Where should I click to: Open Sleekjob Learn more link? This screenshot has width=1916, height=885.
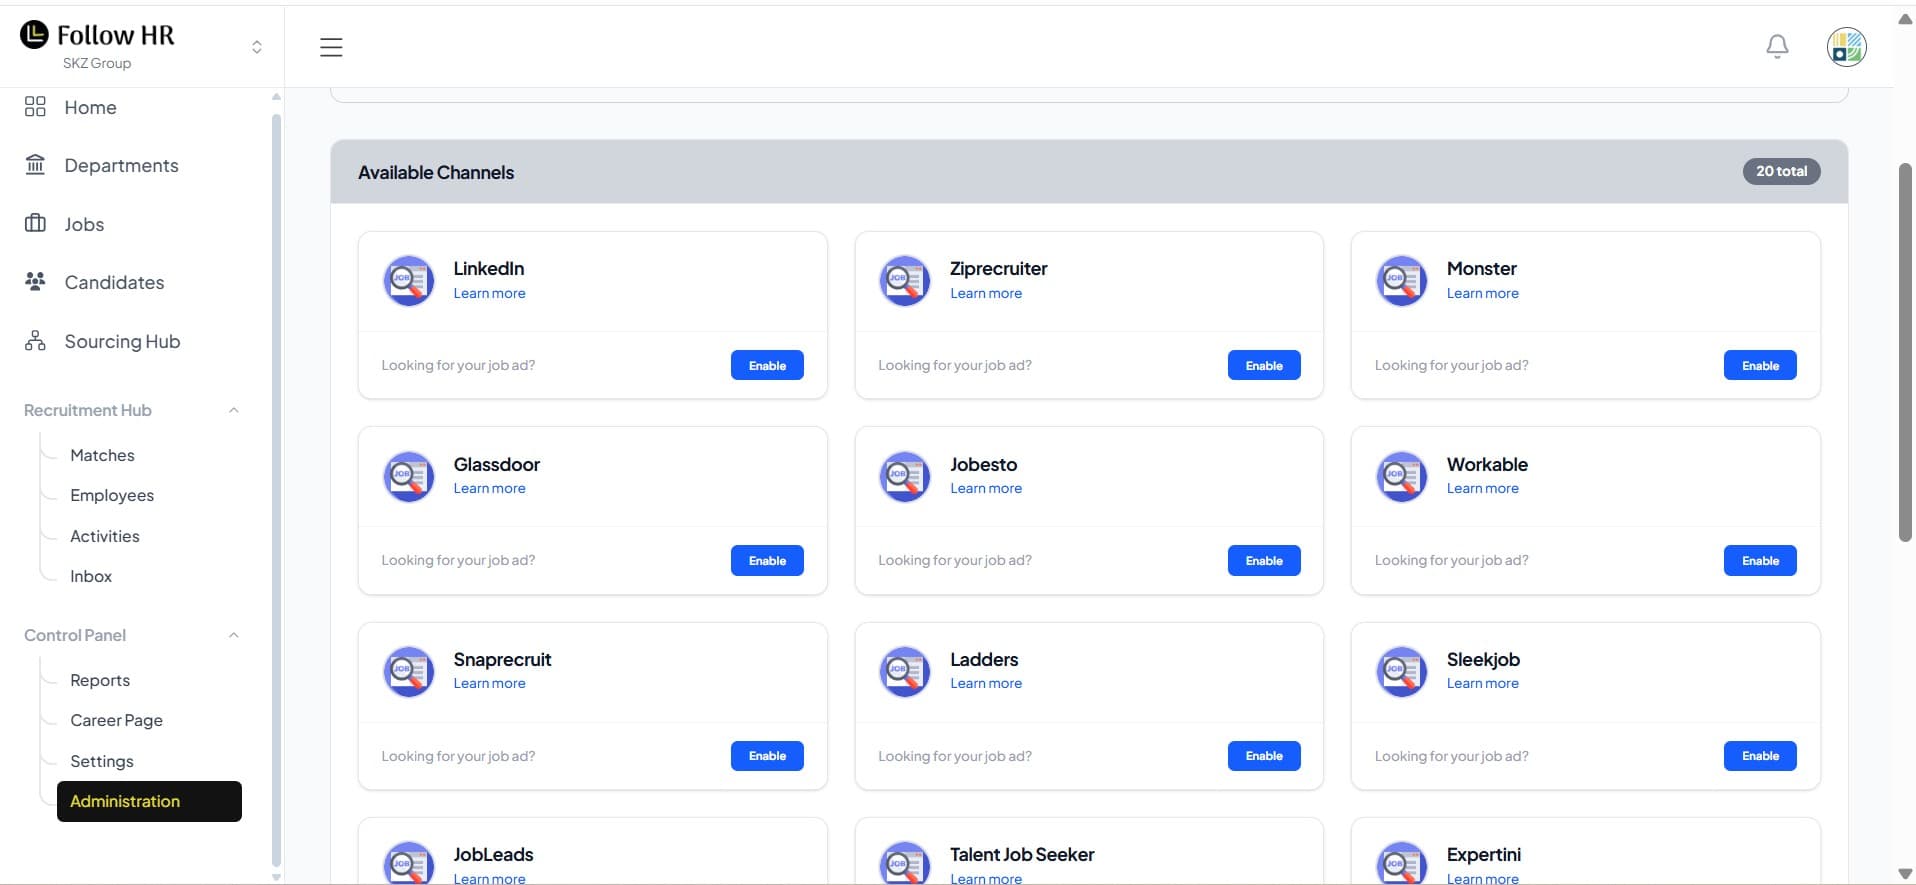pyautogui.click(x=1482, y=683)
